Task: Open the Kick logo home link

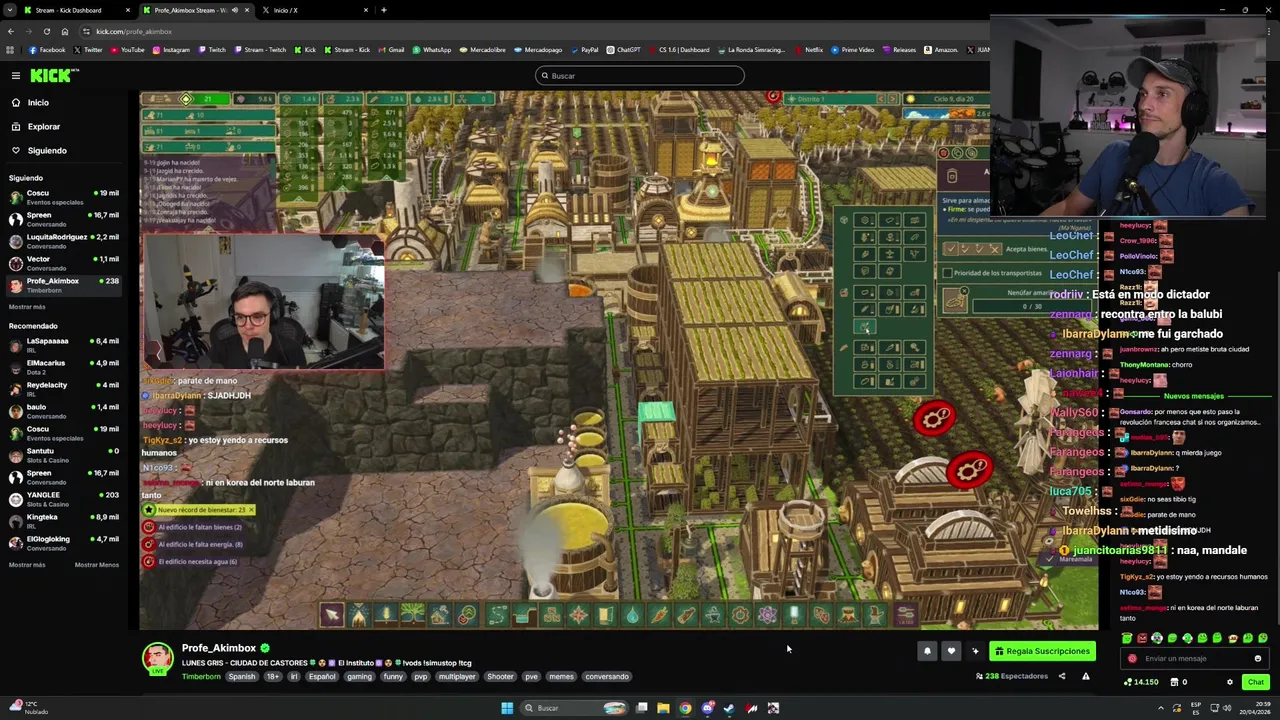Action: click(x=49, y=76)
